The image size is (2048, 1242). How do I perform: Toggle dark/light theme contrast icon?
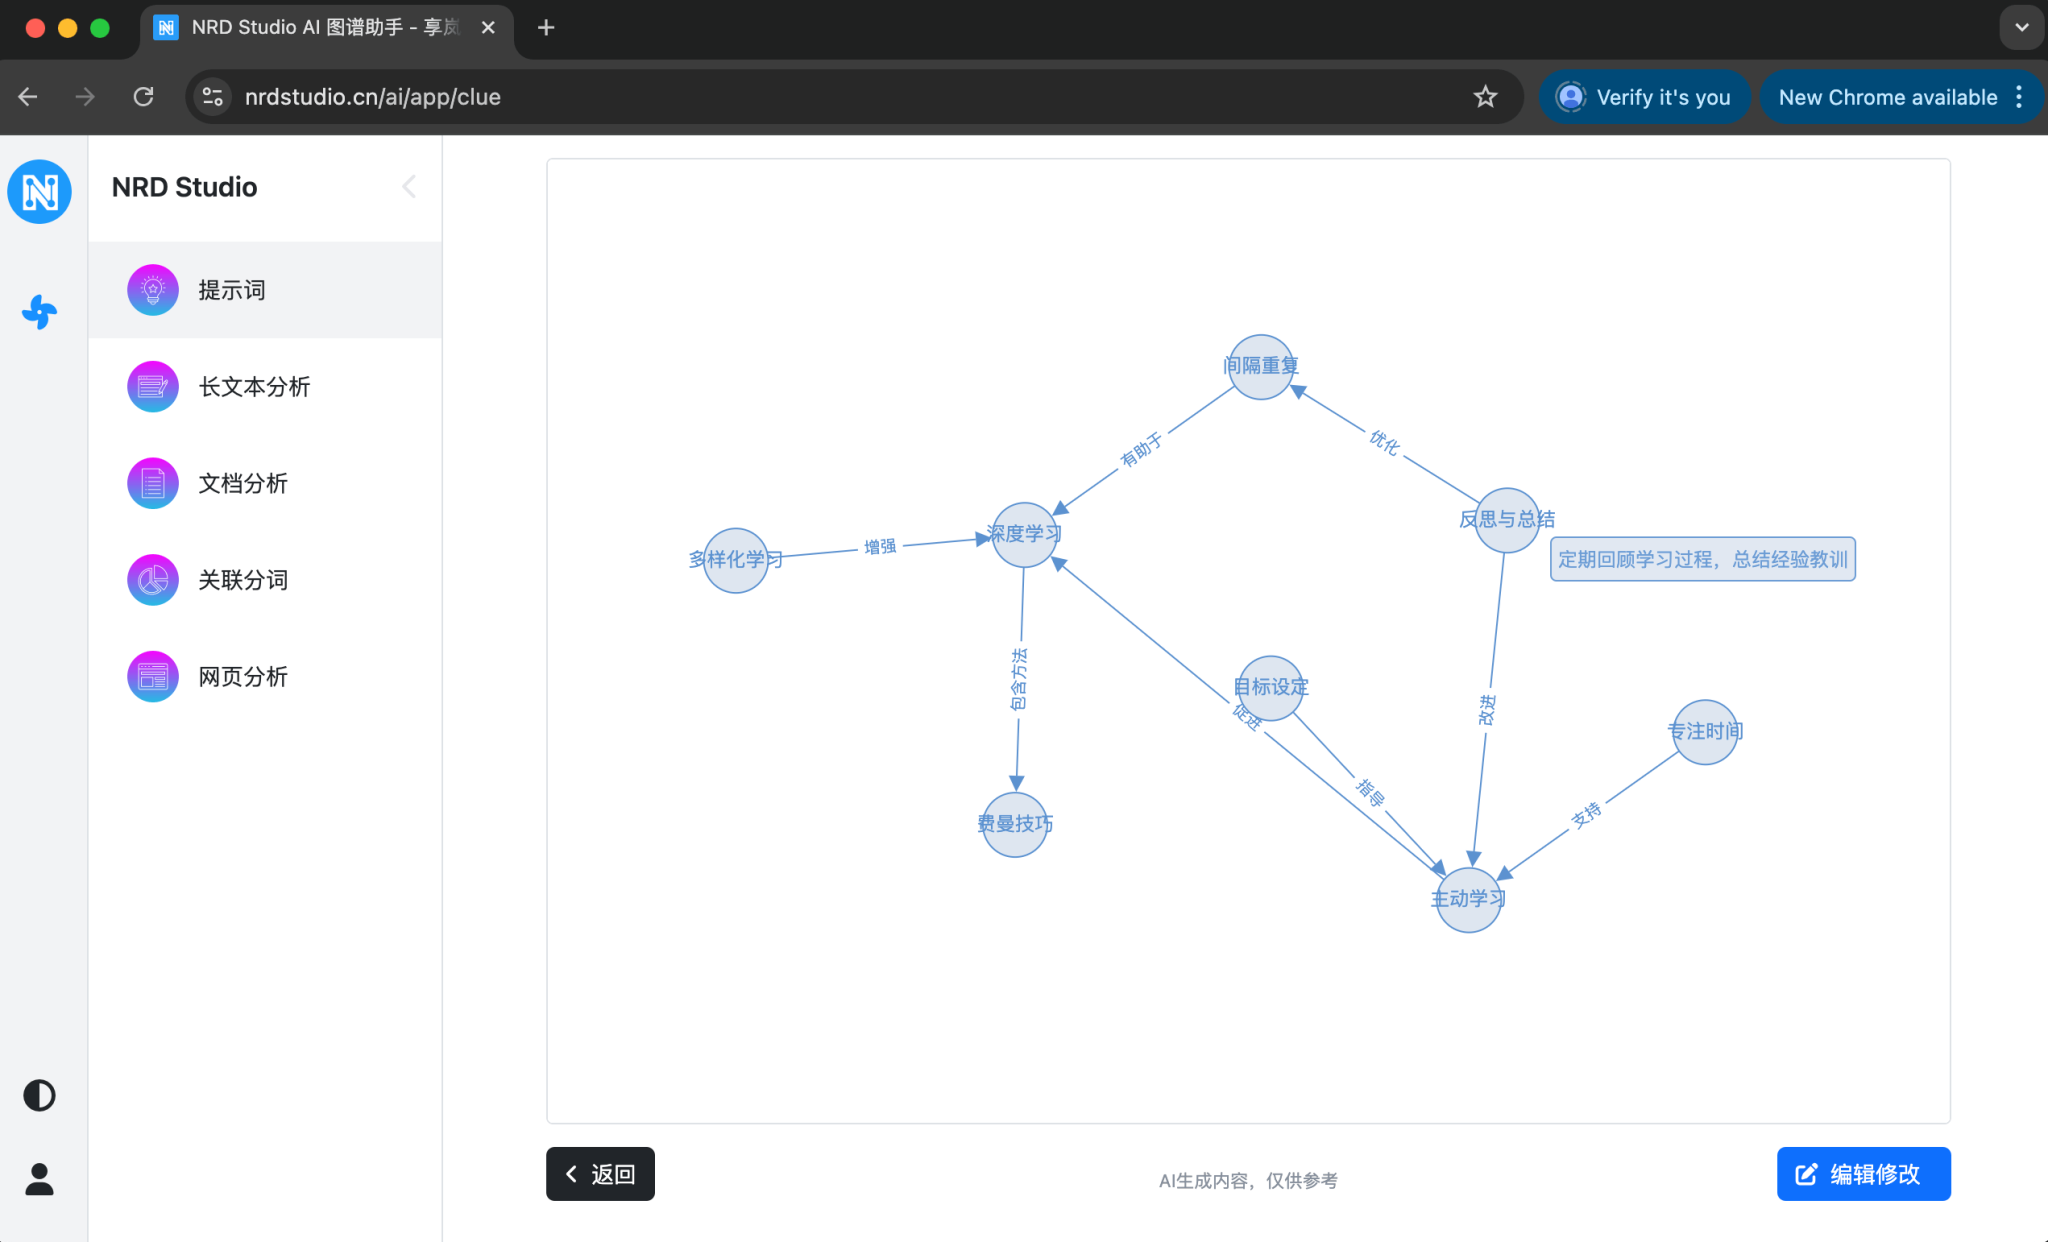click(x=39, y=1095)
